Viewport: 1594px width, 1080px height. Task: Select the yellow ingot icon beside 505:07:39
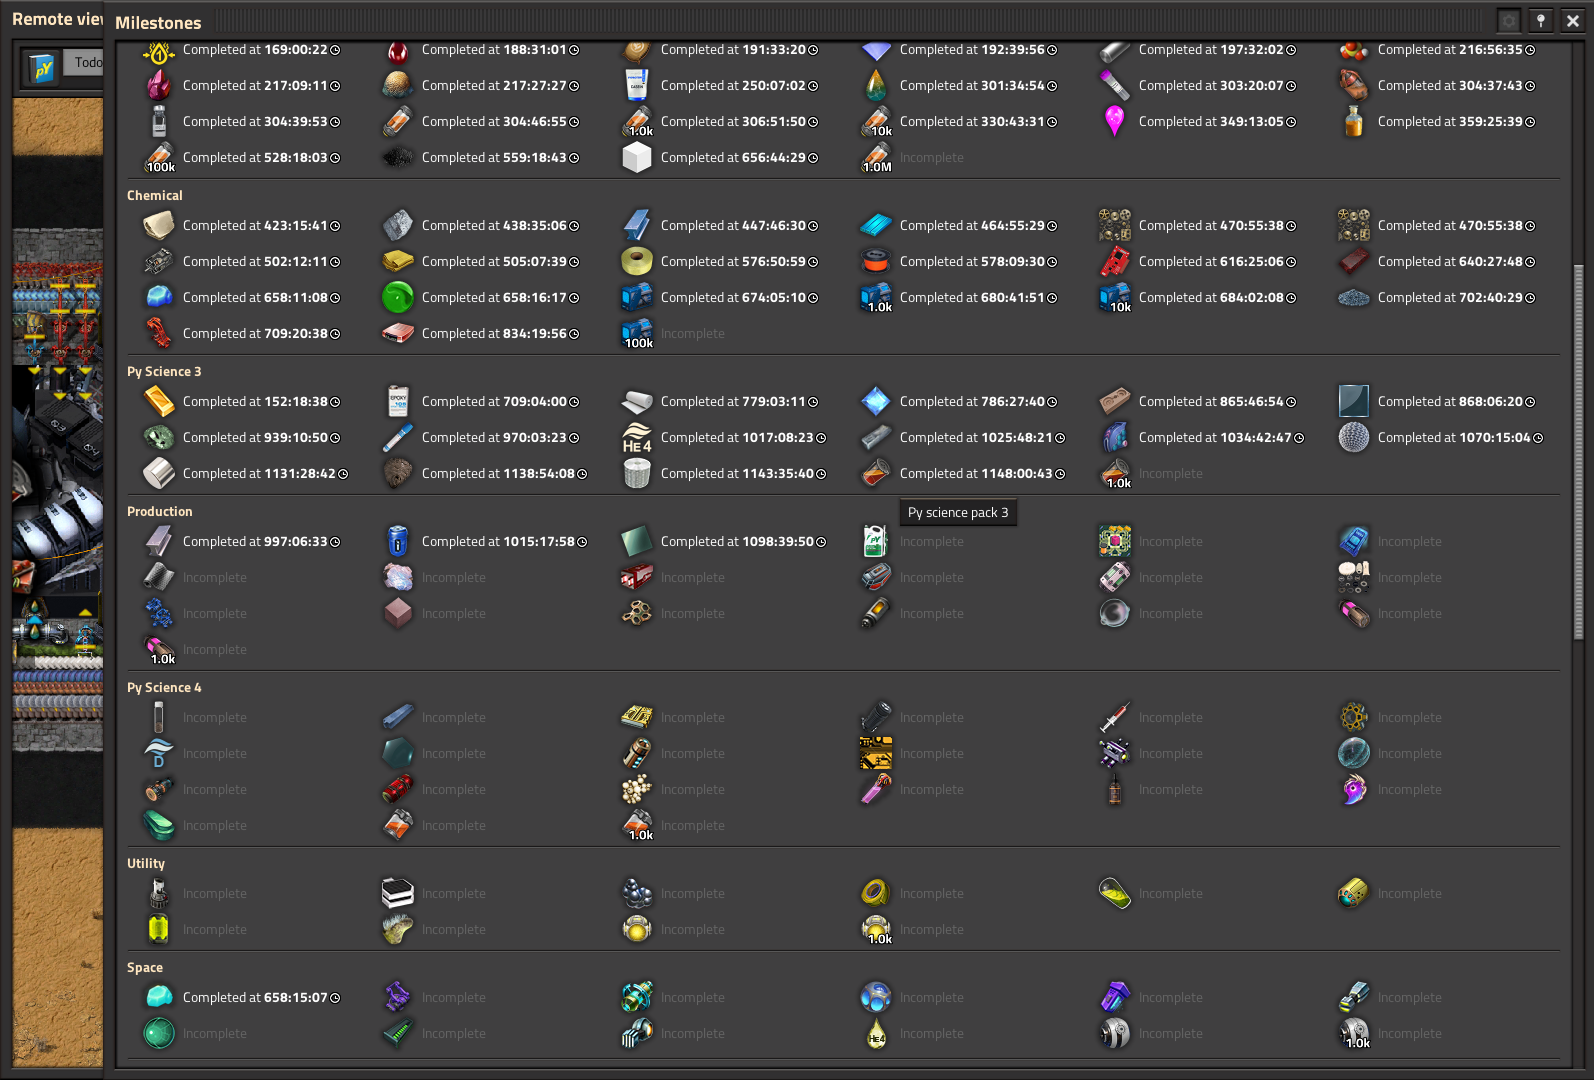[x=398, y=262]
